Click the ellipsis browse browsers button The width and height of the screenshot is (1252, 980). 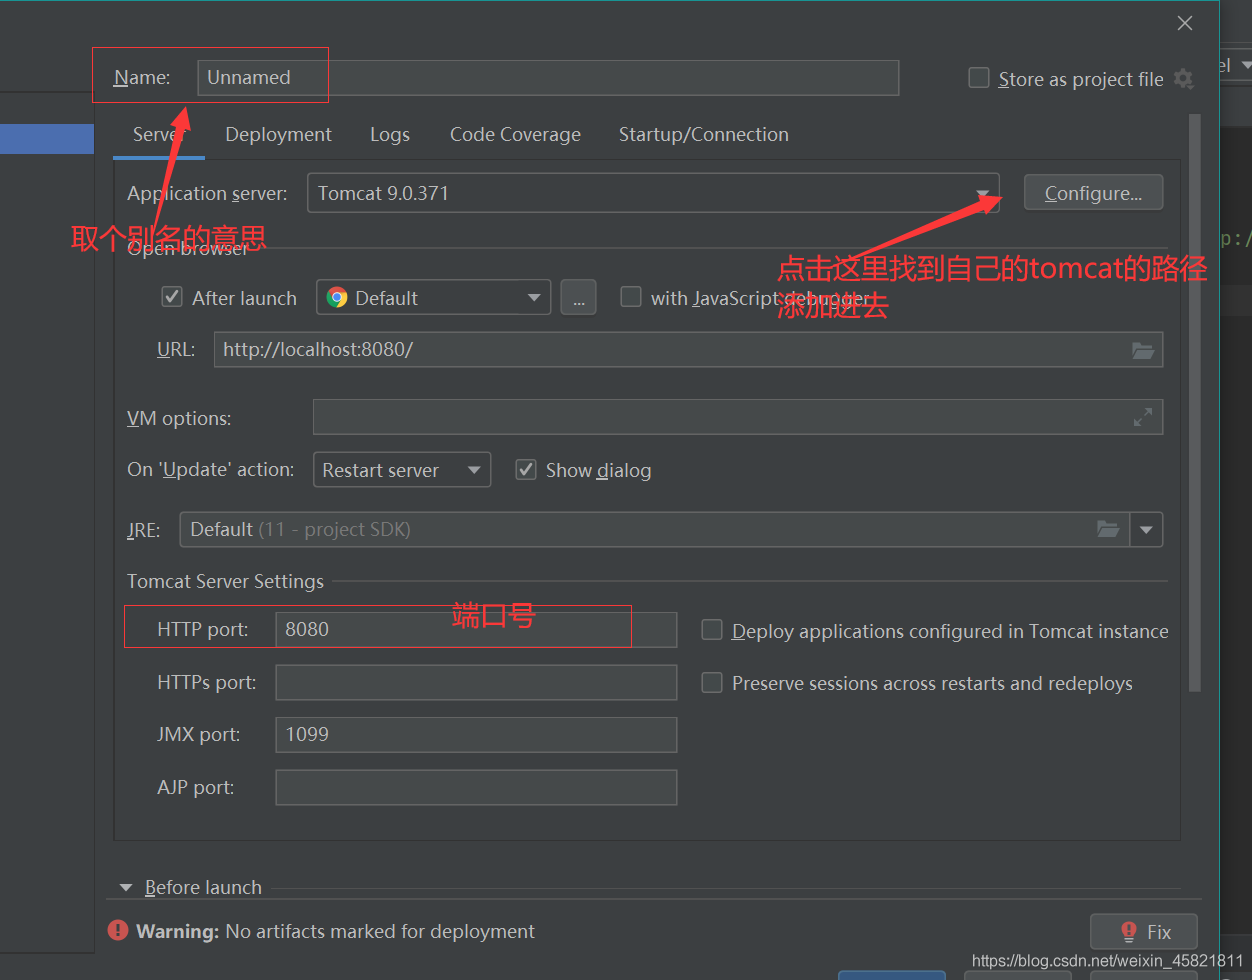pos(578,297)
